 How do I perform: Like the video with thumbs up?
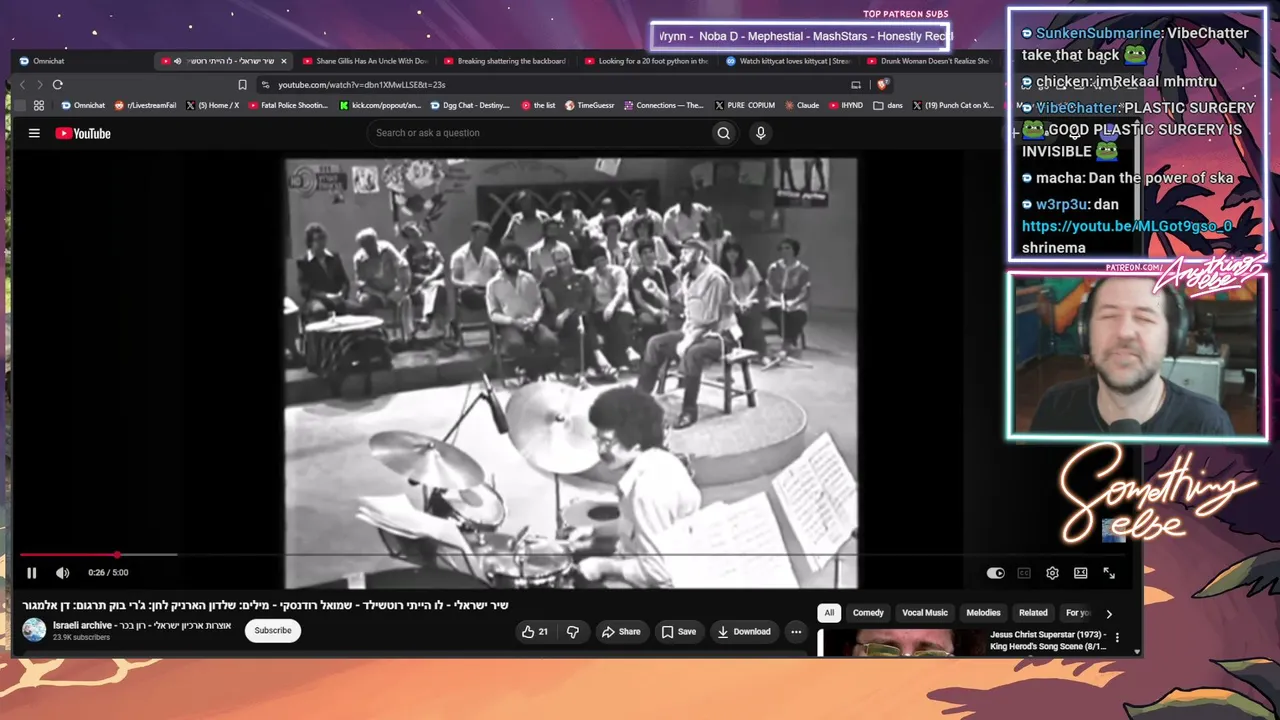coord(535,631)
